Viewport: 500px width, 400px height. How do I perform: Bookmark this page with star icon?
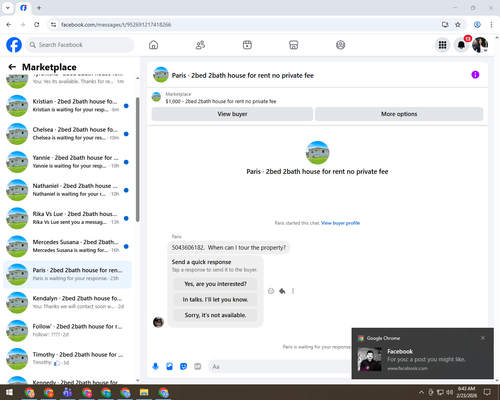point(458,25)
